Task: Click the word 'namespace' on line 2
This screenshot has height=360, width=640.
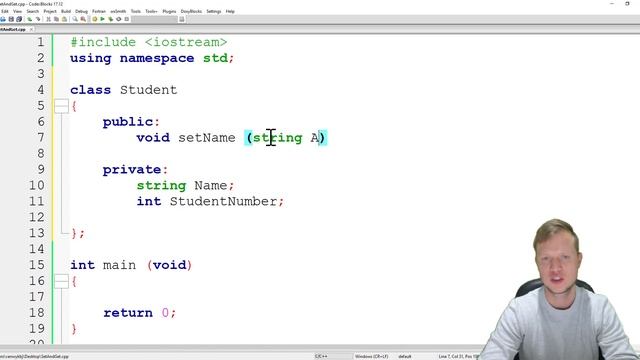Action: coord(157,58)
